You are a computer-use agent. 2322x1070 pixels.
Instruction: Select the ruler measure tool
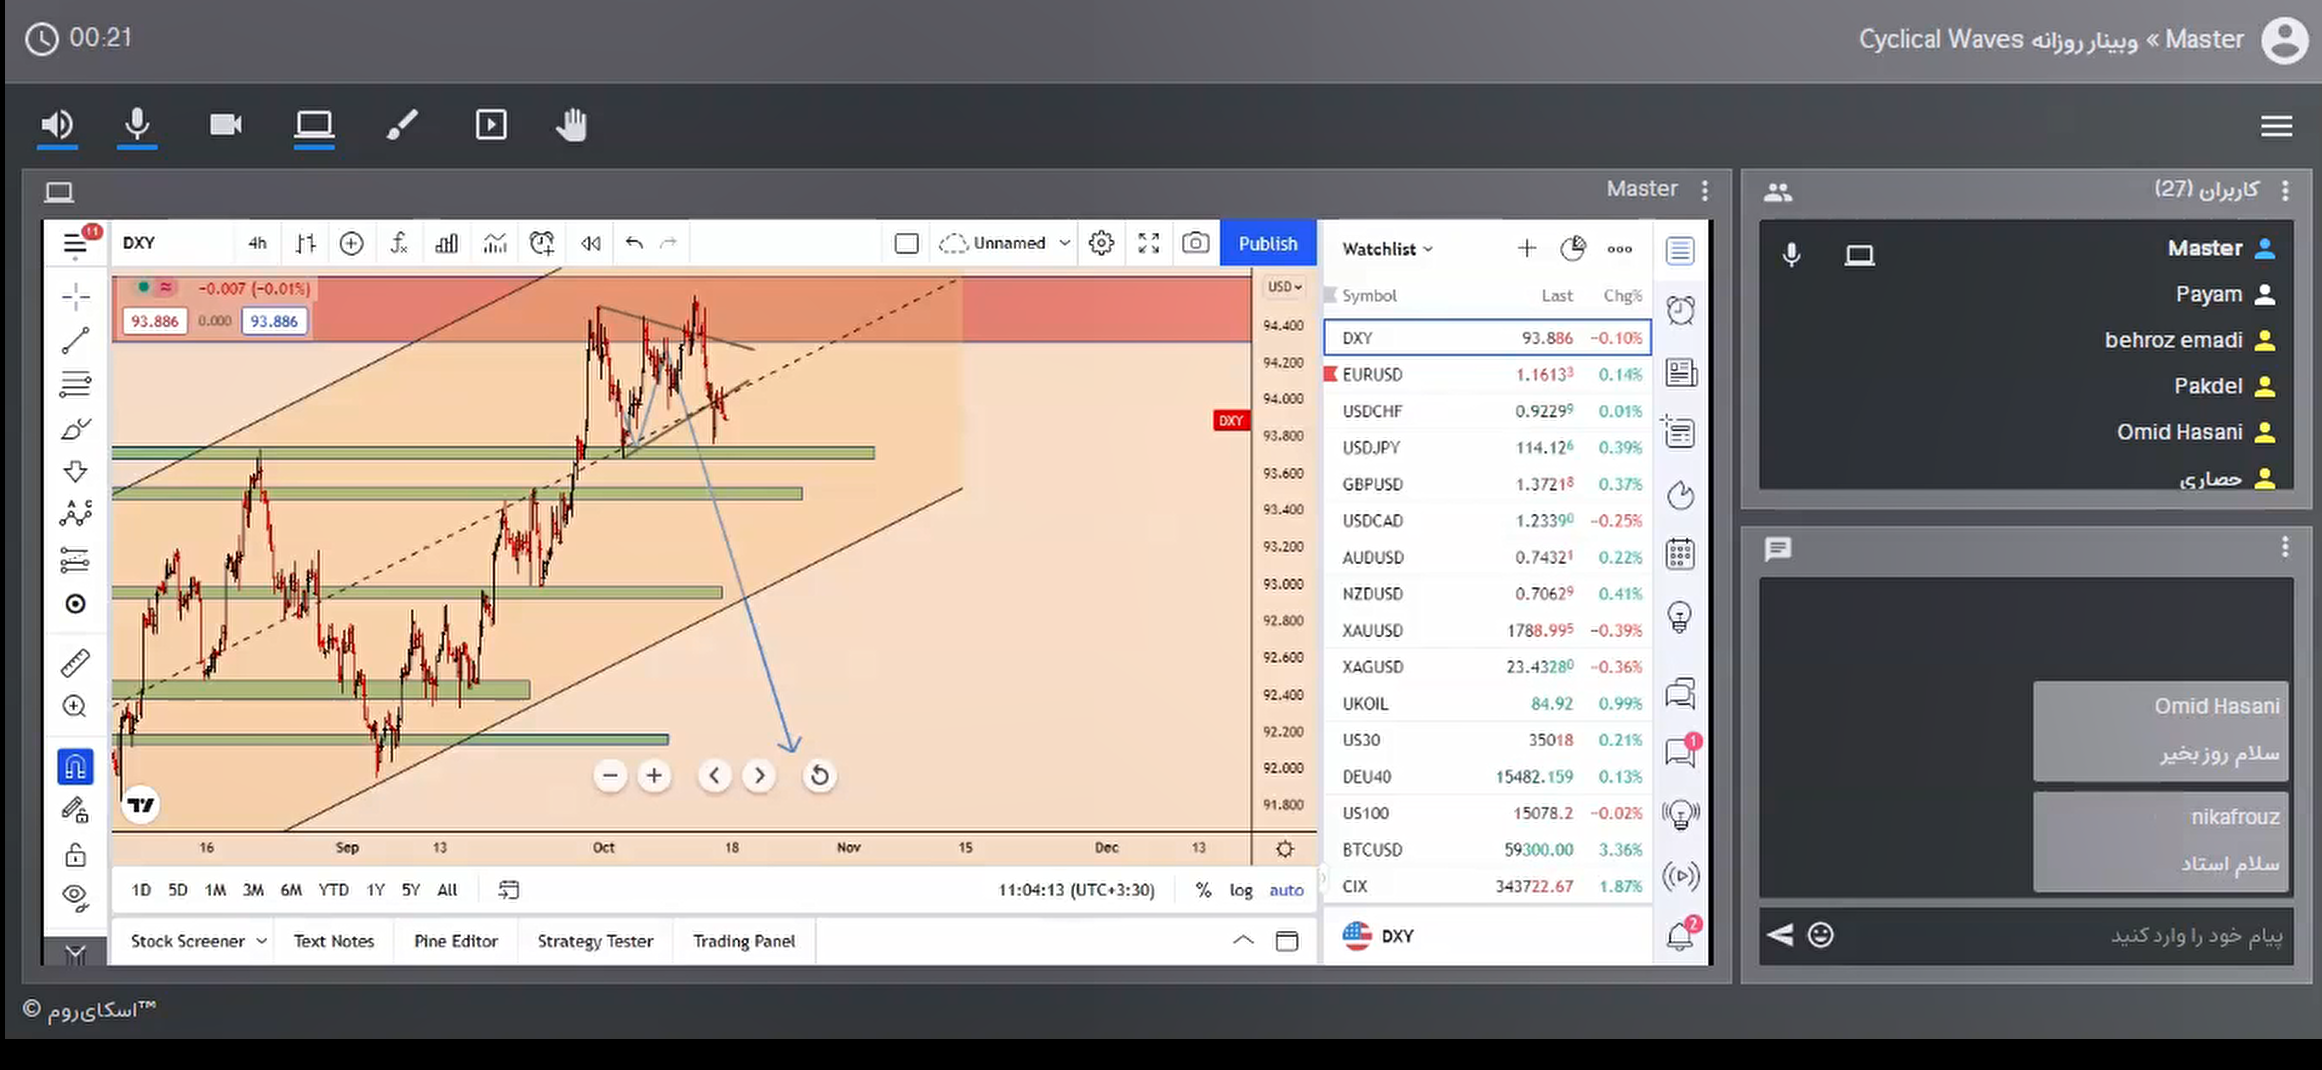(x=75, y=662)
